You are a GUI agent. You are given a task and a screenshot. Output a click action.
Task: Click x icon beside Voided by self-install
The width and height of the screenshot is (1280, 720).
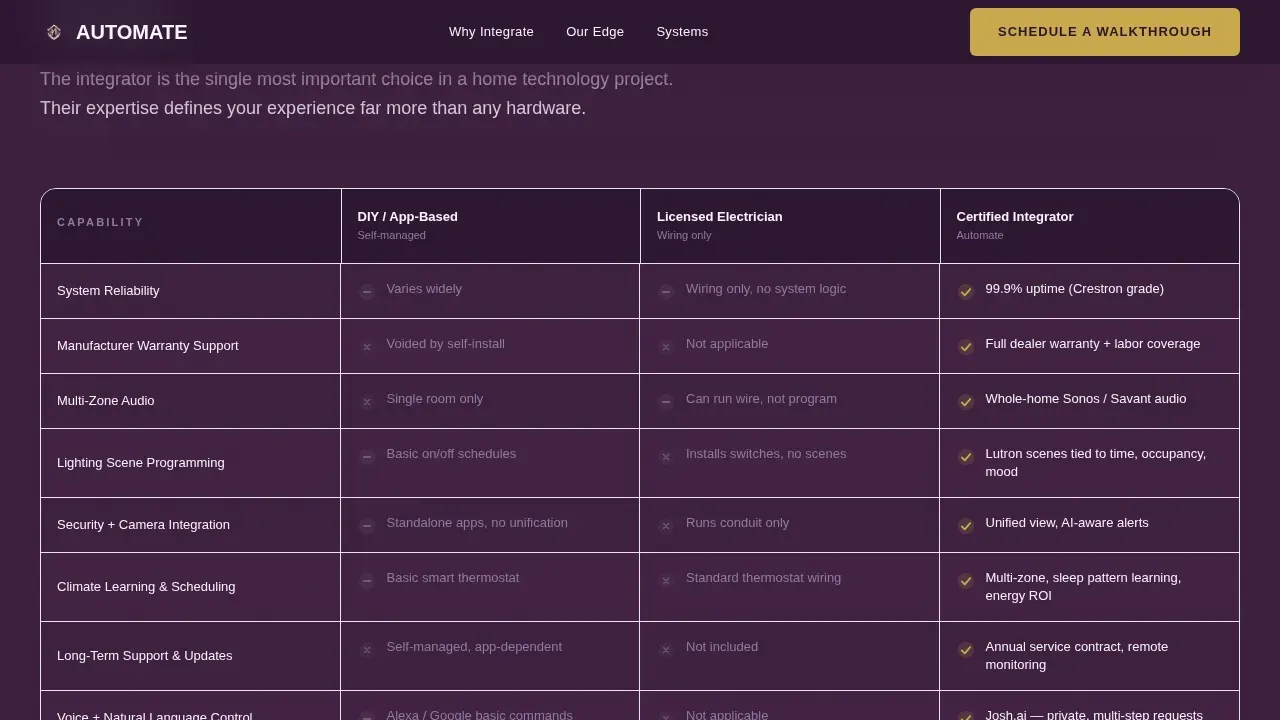point(367,347)
